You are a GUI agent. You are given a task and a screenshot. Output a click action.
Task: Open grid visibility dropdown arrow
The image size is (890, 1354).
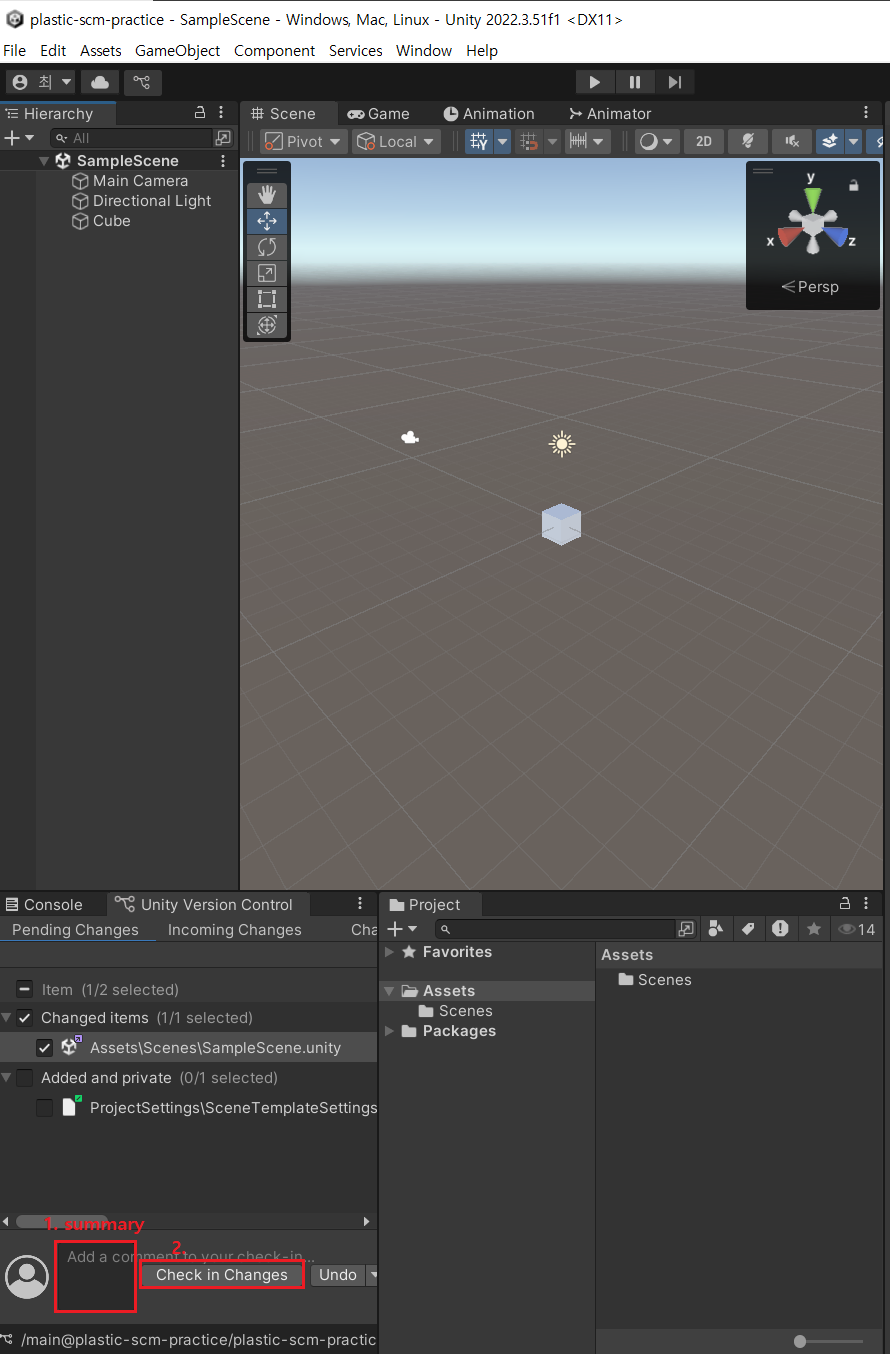(x=503, y=141)
